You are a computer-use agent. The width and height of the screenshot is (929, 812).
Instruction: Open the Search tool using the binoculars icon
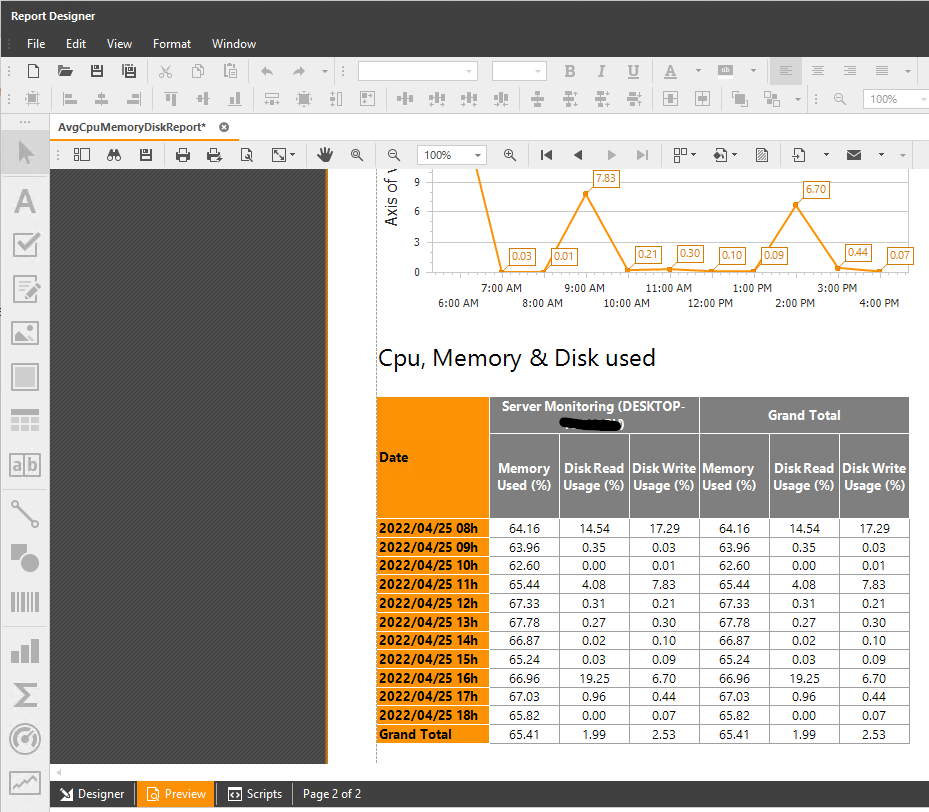click(114, 155)
